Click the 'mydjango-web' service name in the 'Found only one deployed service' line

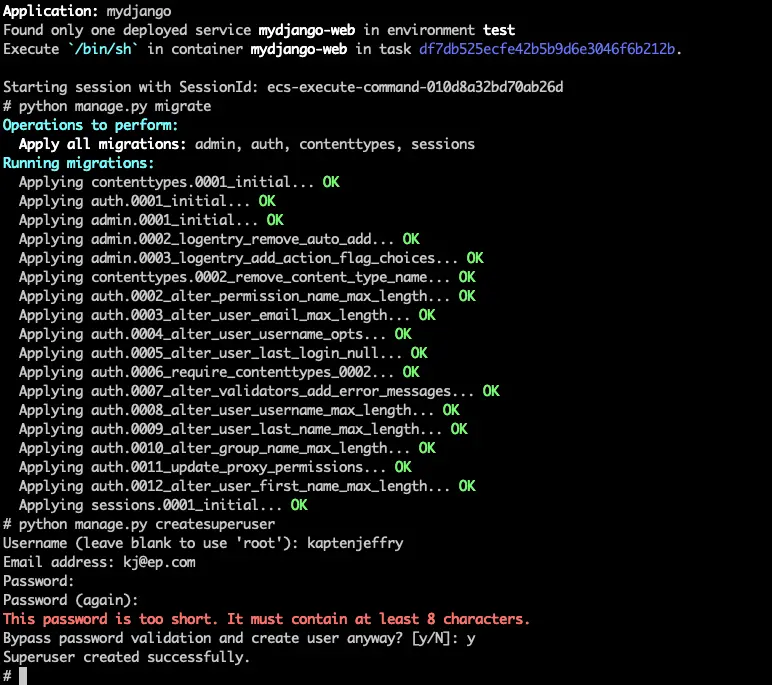(x=307, y=30)
